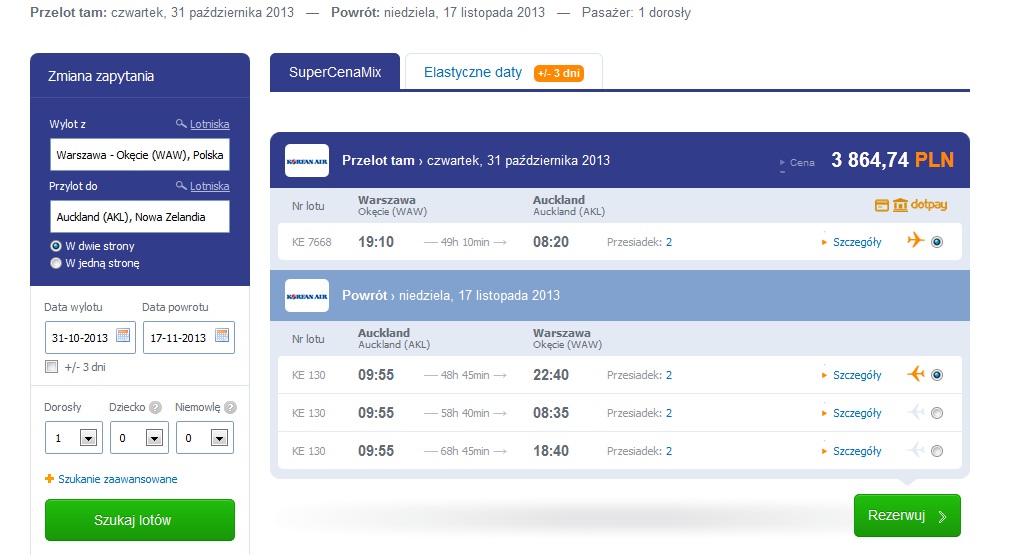Enable the +/- 3 dni checkbox

click(x=51, y=367)
